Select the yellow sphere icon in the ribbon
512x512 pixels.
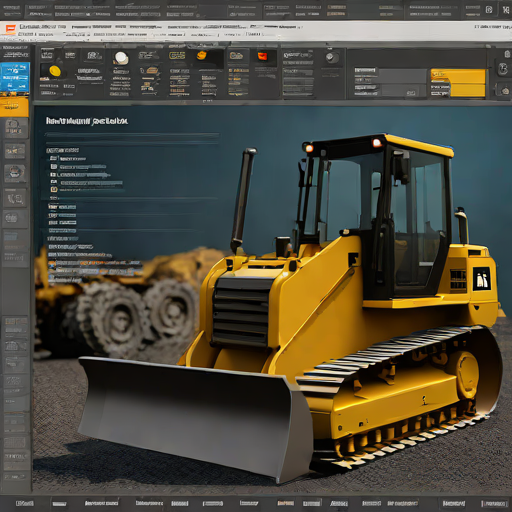coord(55,71)
